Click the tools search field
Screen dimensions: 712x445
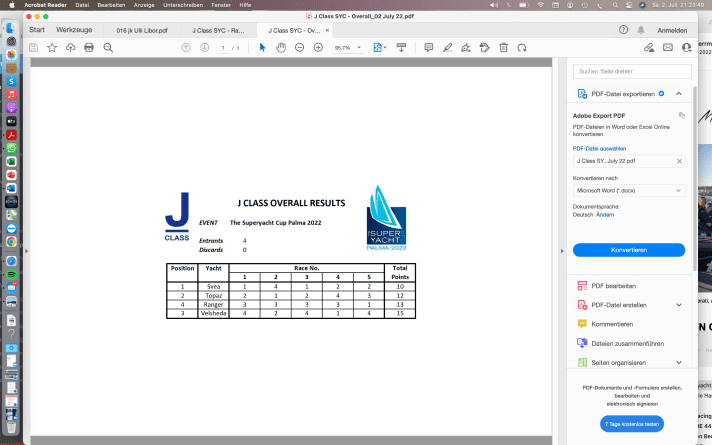point(628,71)
